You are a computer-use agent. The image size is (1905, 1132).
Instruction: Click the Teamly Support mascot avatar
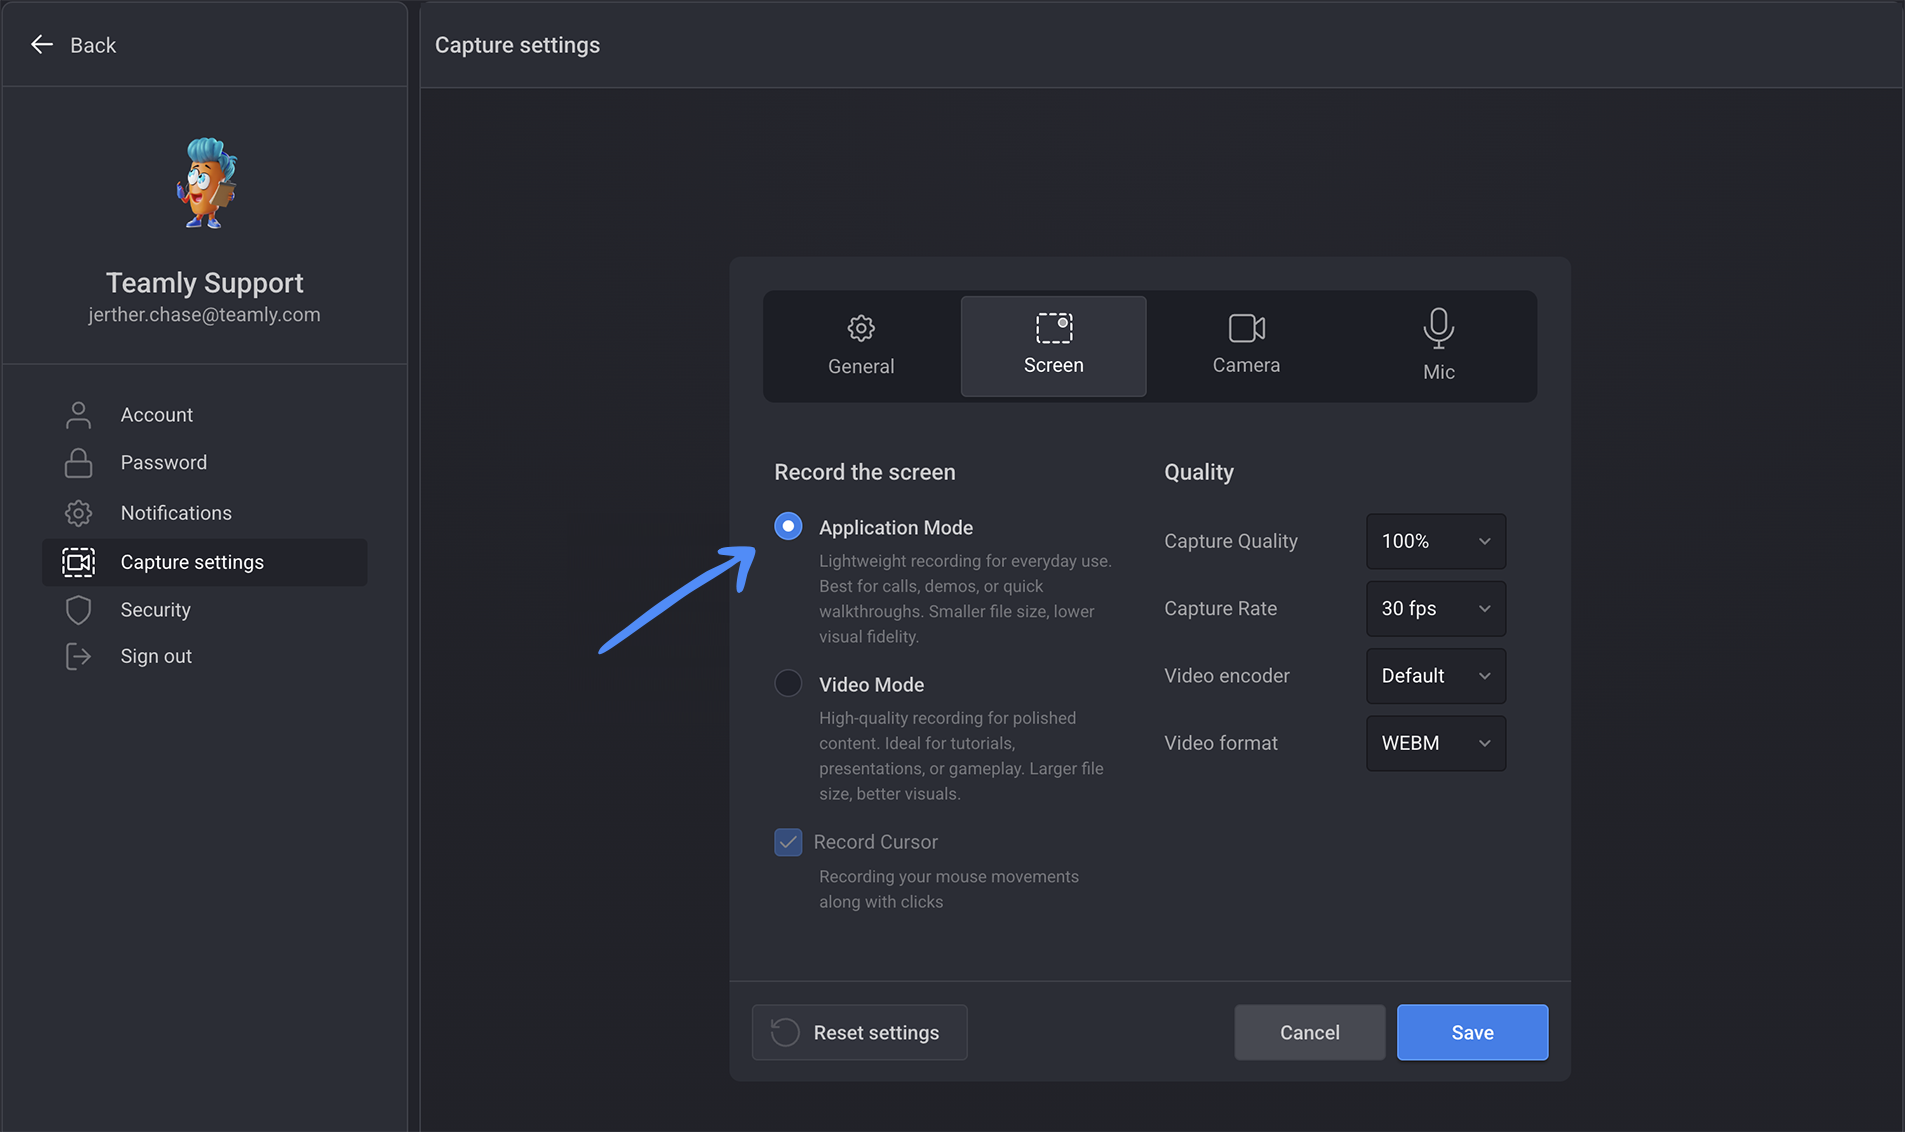206,184
